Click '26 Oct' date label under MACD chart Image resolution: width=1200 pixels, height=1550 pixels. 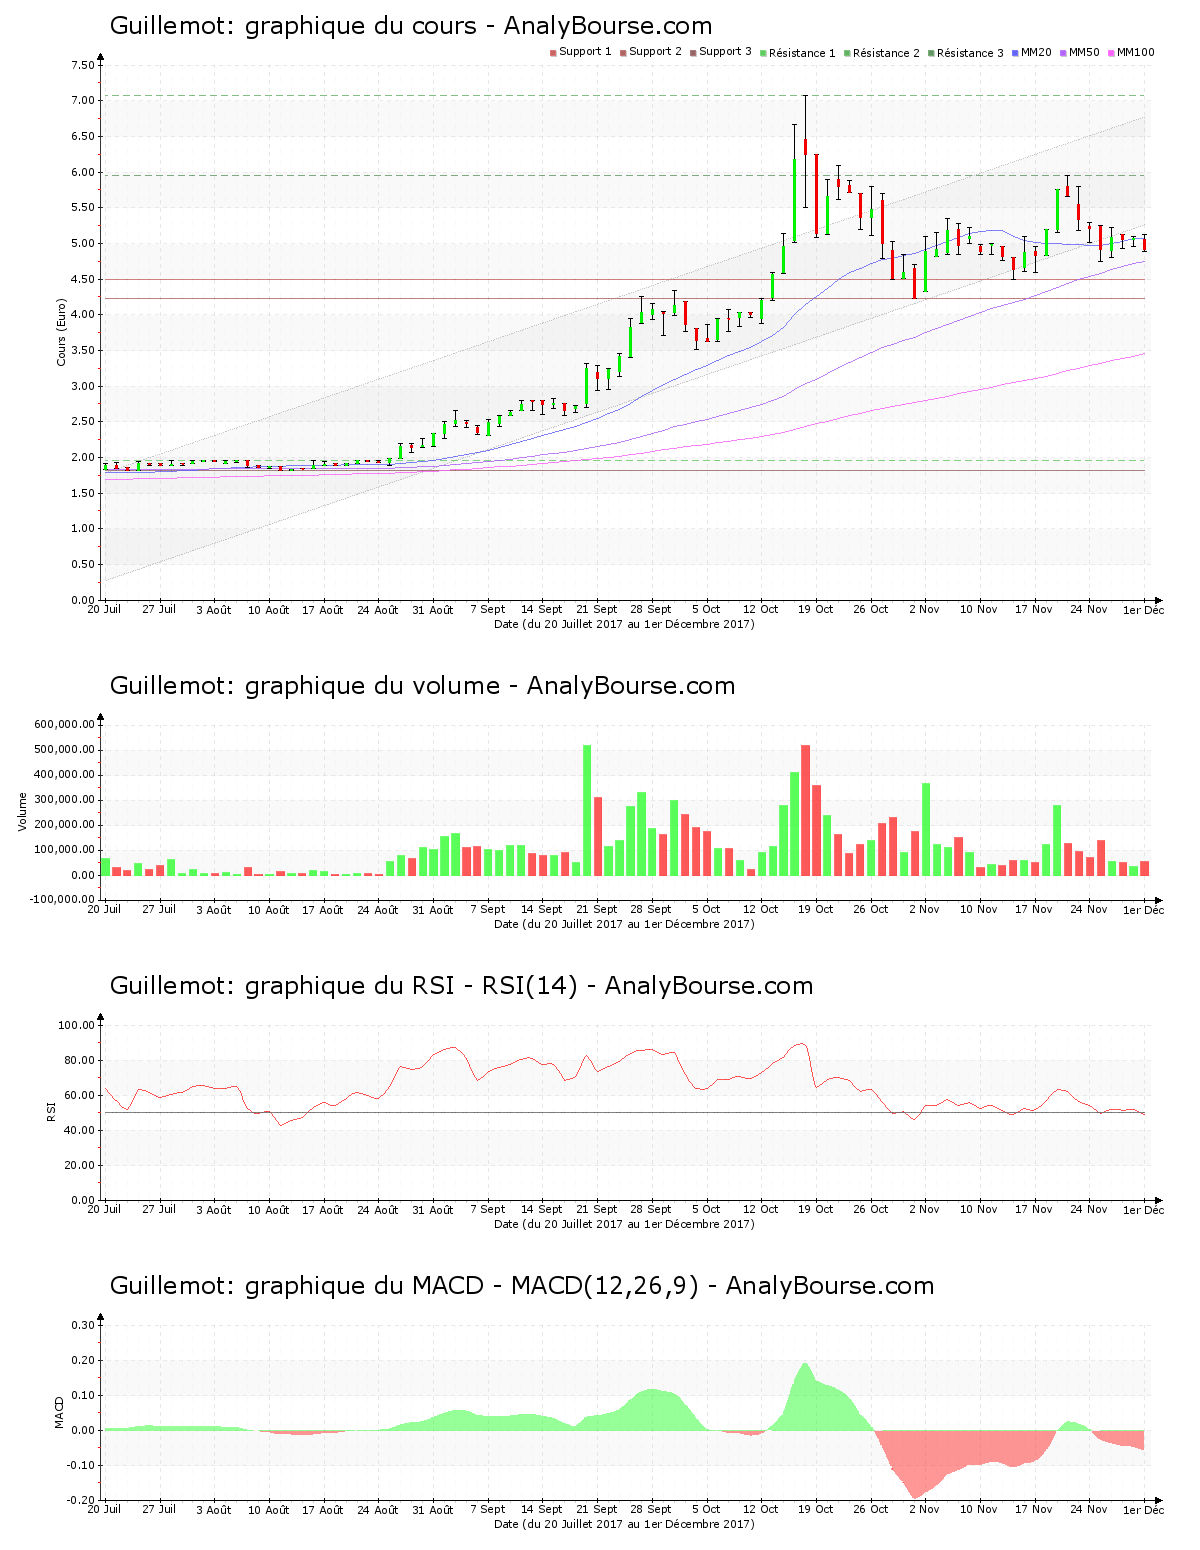click(x=870, y=1509)
